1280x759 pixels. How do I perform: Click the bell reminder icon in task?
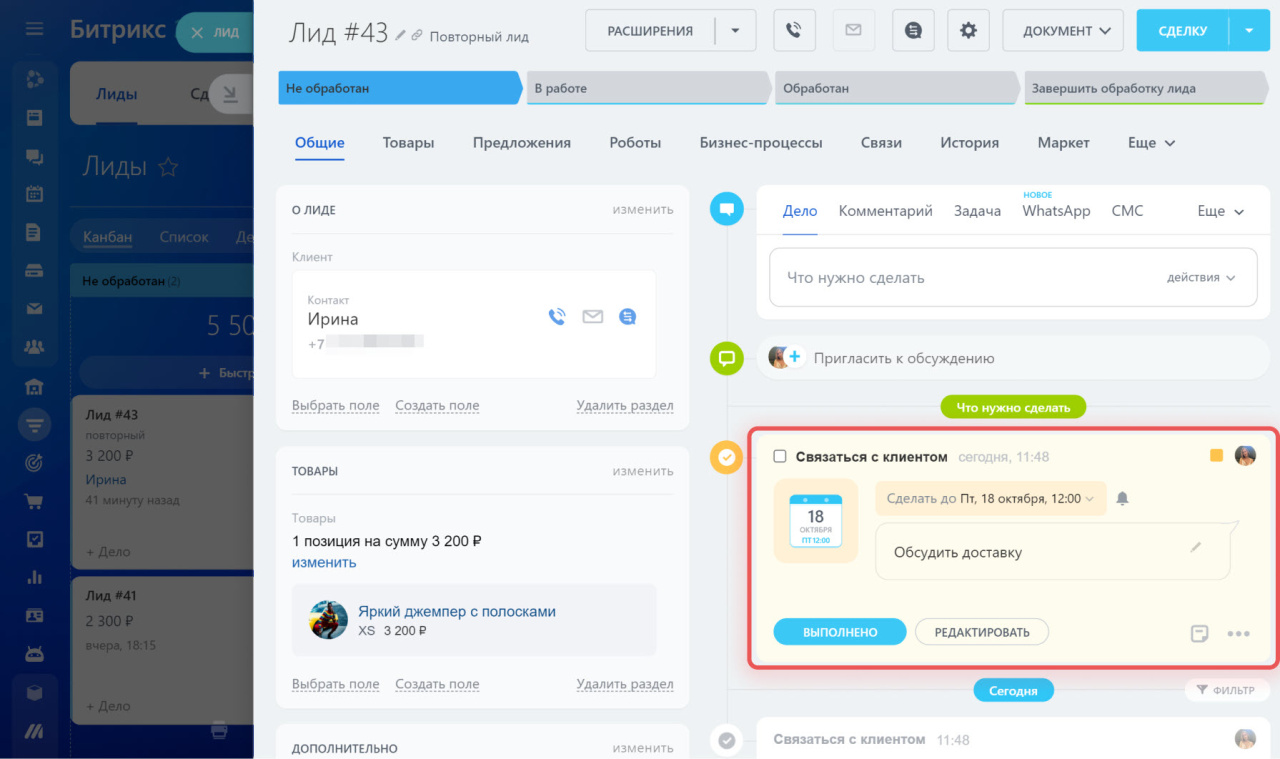click(x=1122, y=498)
